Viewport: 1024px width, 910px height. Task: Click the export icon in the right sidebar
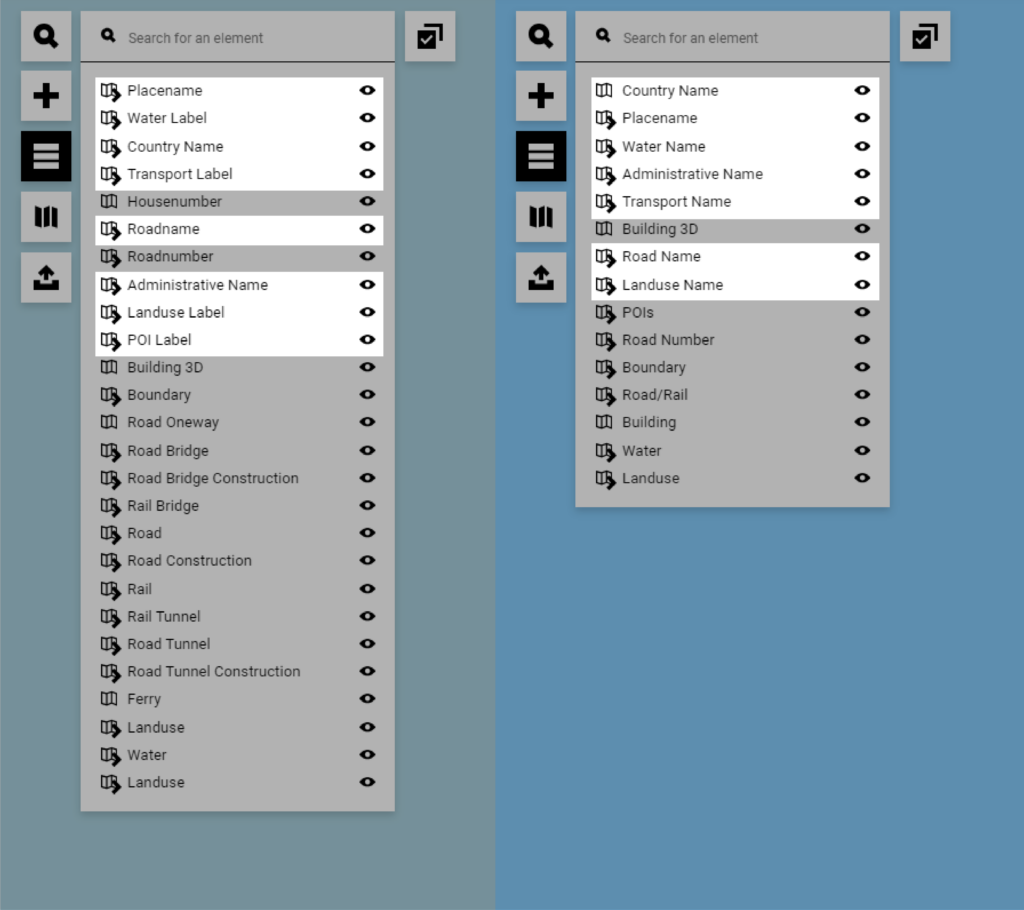click(x=540, y=277)
